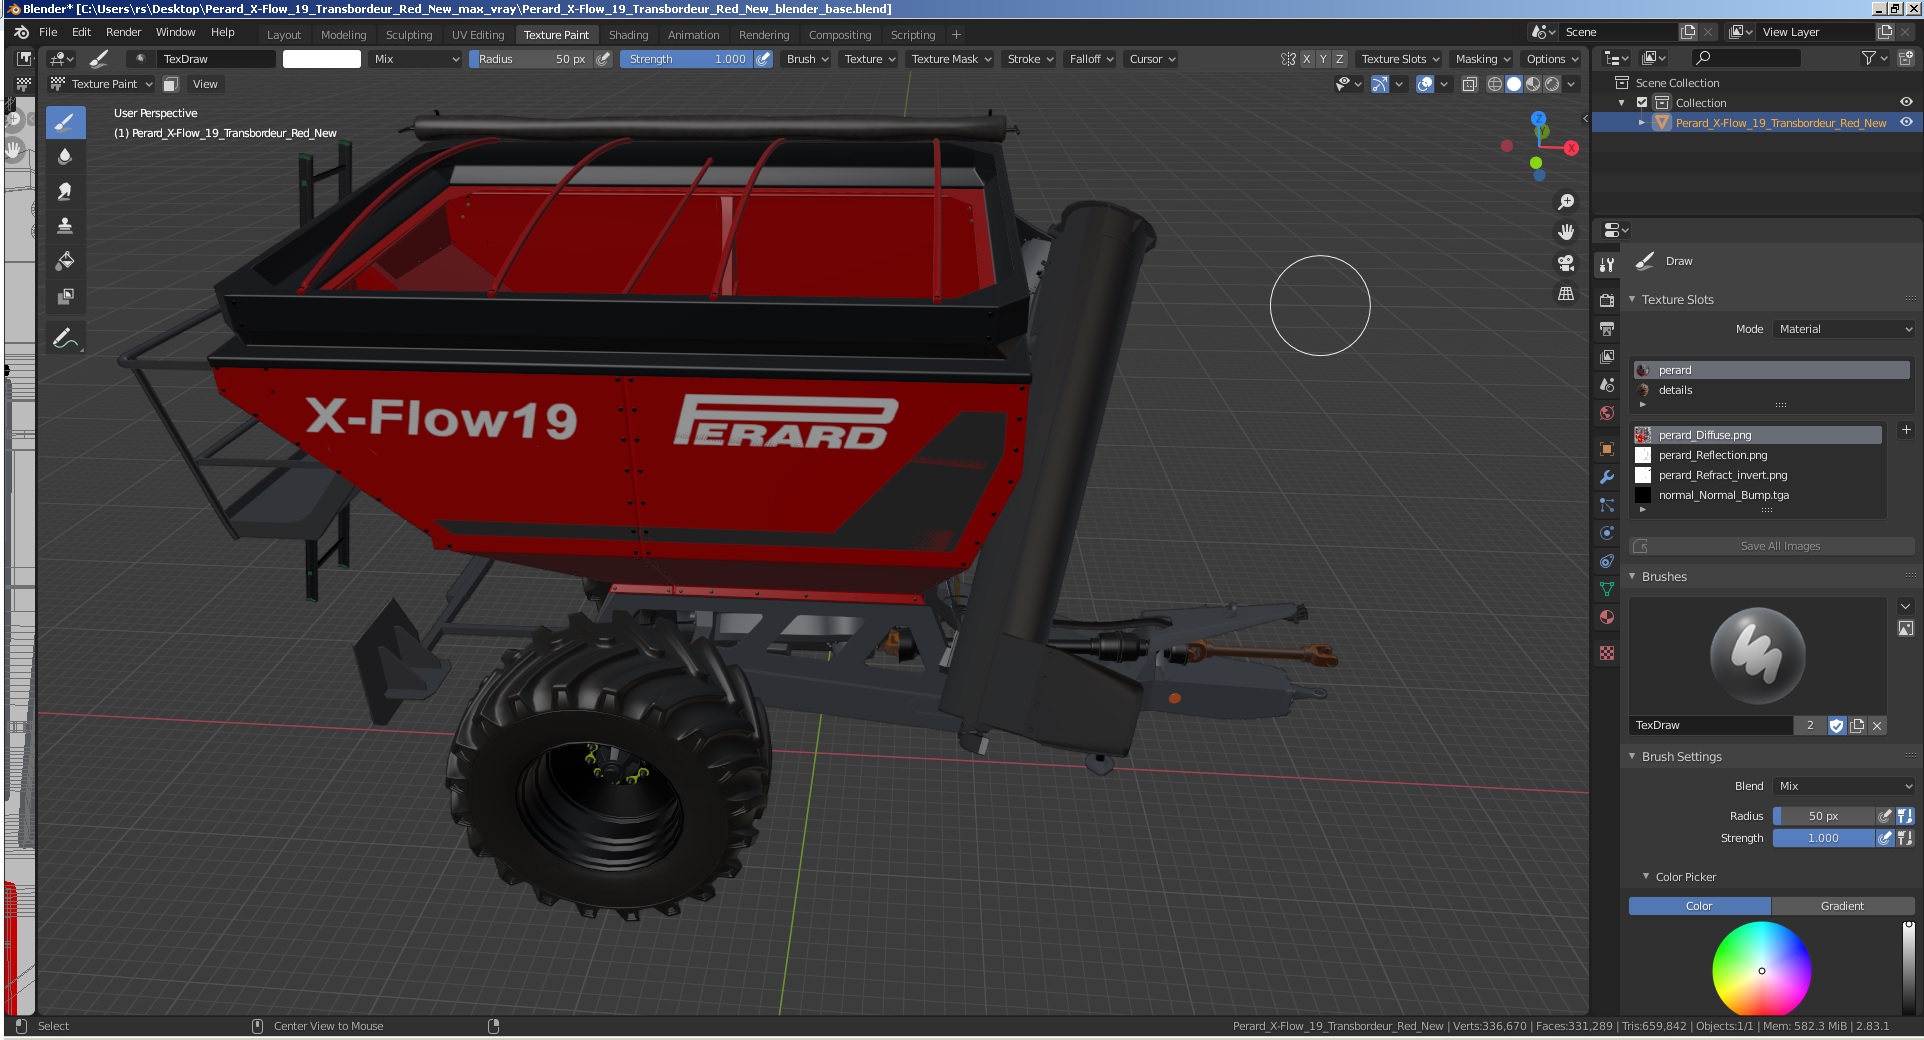Open the Texture Mask dropdown

pos(951,59)
